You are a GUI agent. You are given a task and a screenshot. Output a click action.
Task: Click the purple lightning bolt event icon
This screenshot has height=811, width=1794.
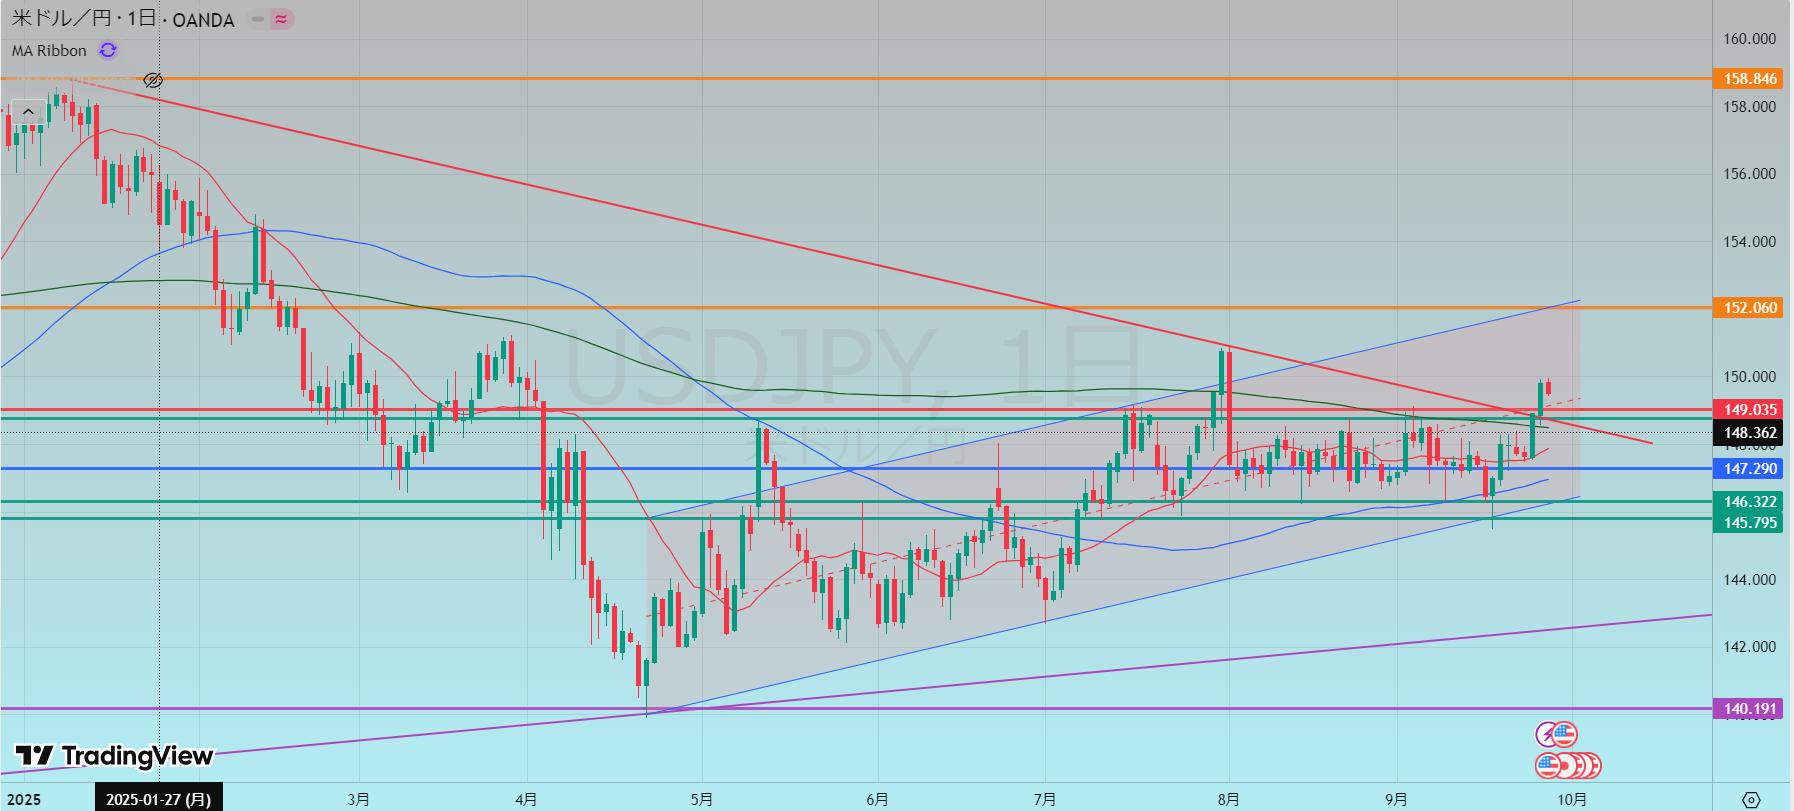(x=1547, y=735)
